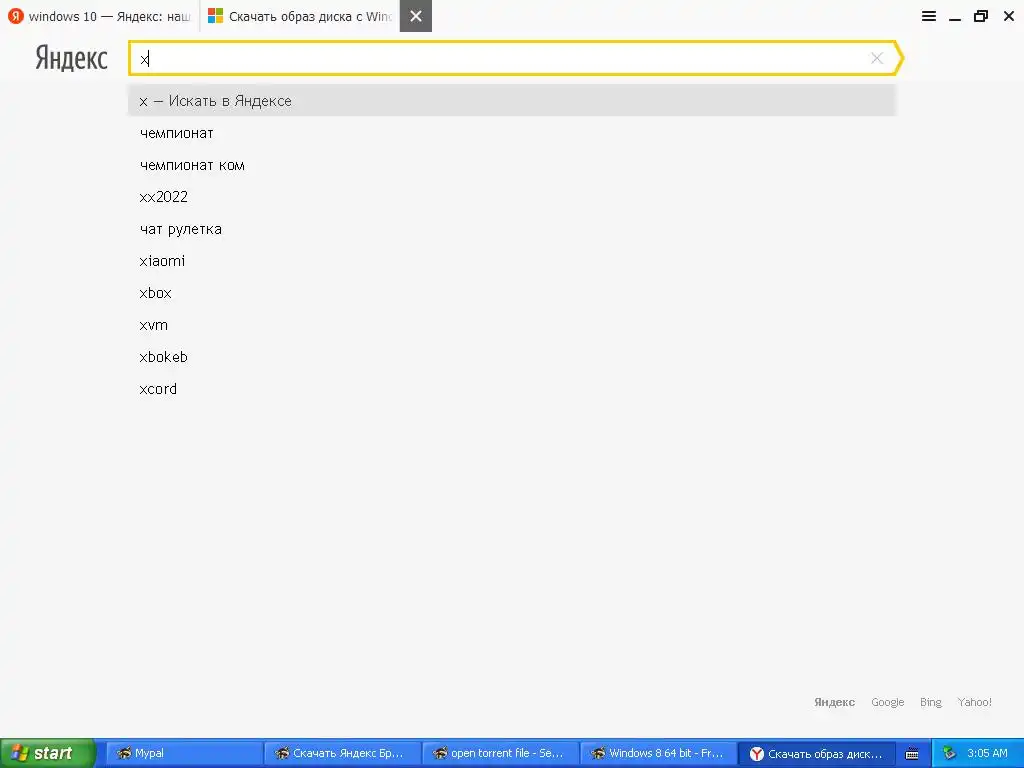This screenshot has height=768, width=1024.
Task: Click the Yandex favicon on the first tab
Action: 16,16
